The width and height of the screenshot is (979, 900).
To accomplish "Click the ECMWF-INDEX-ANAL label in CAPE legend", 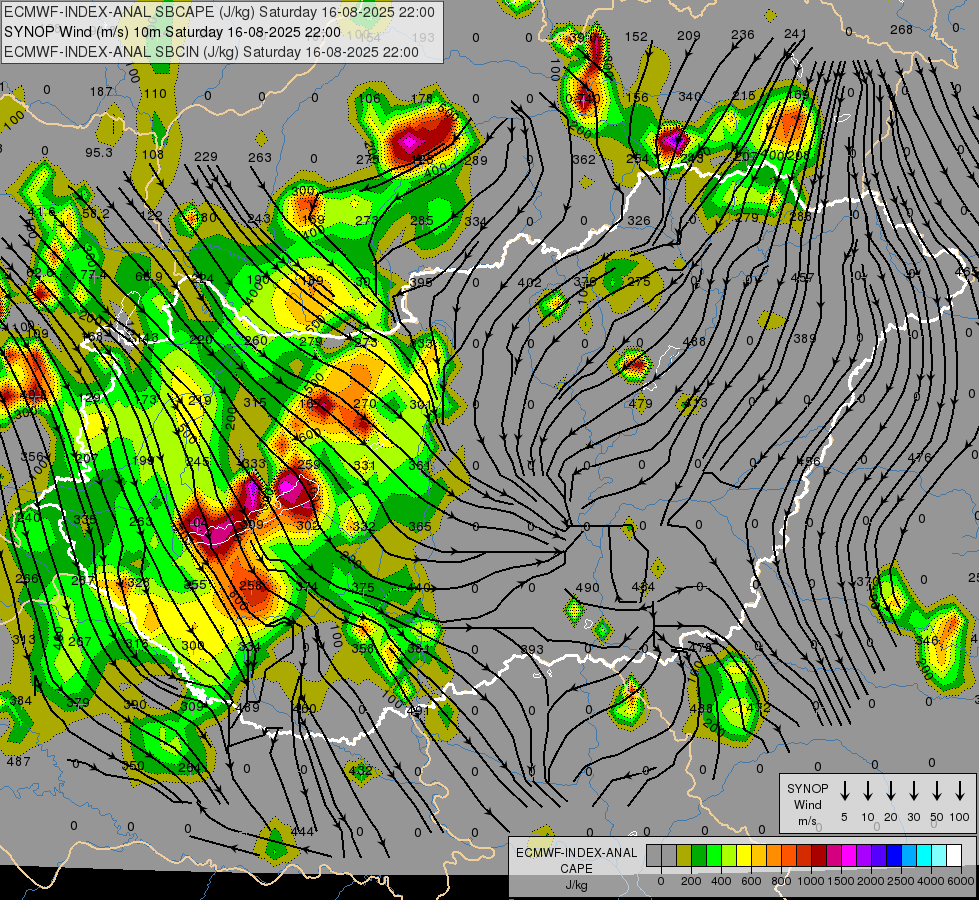I will 576,853.
